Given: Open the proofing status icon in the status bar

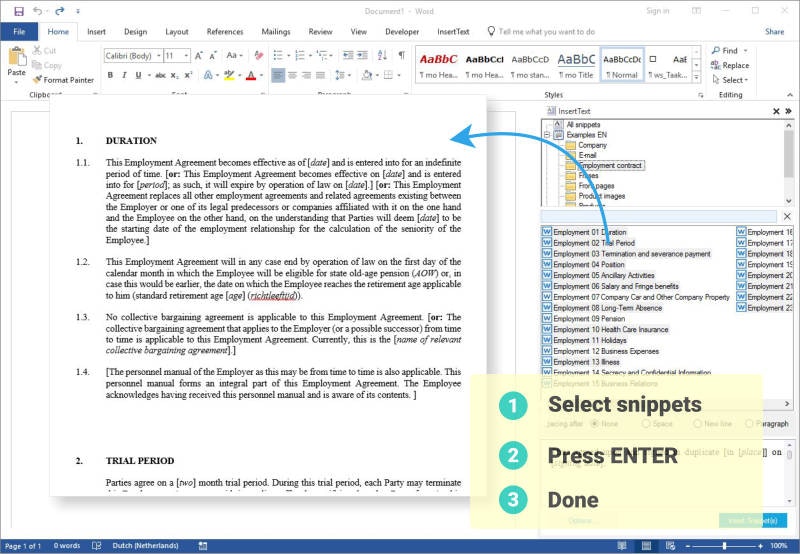Looking at the screenshot, I should [x=96, y=546].
